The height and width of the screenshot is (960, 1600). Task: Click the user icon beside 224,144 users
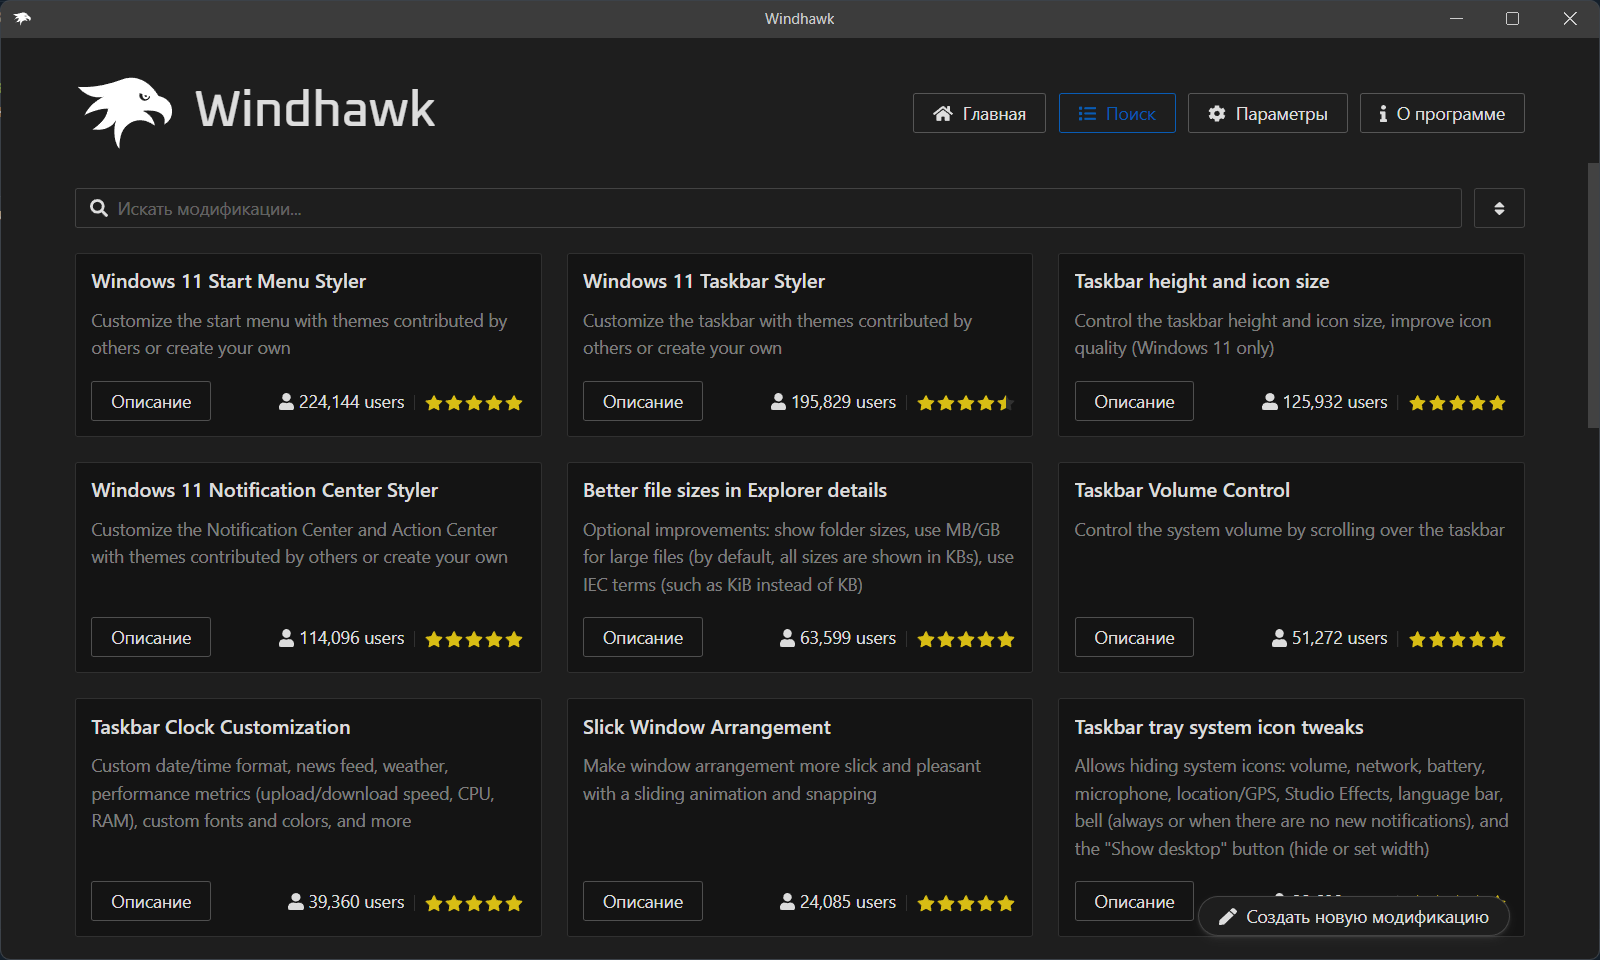(286, 402)
